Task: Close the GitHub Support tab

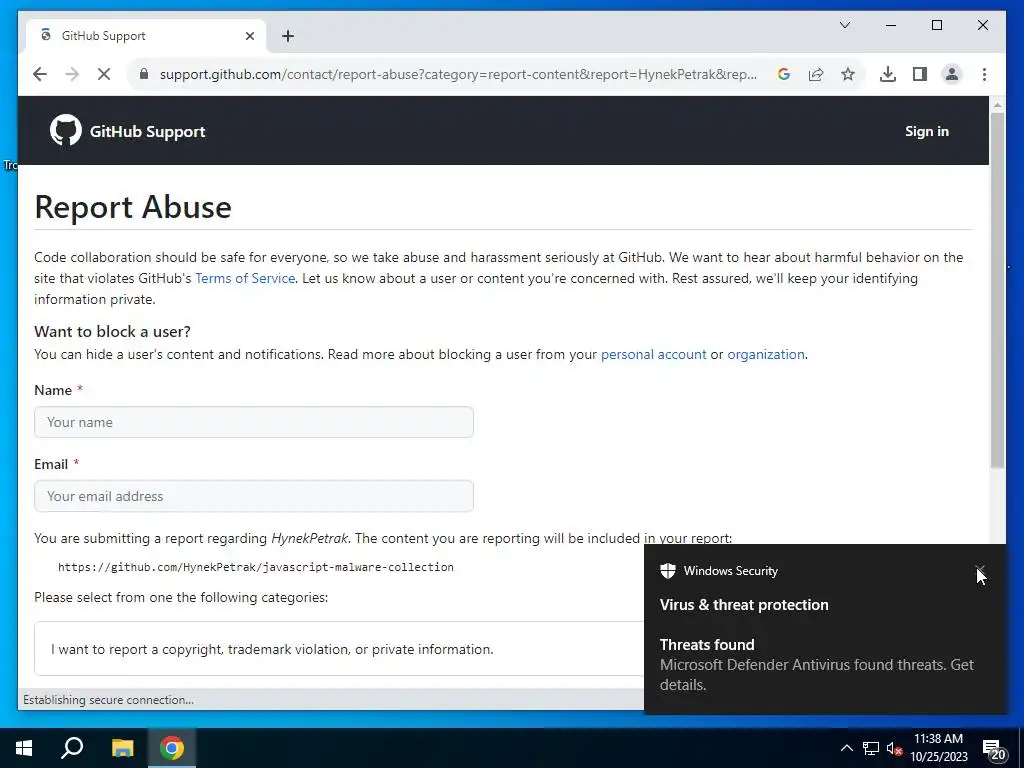Action: (249, 36)
